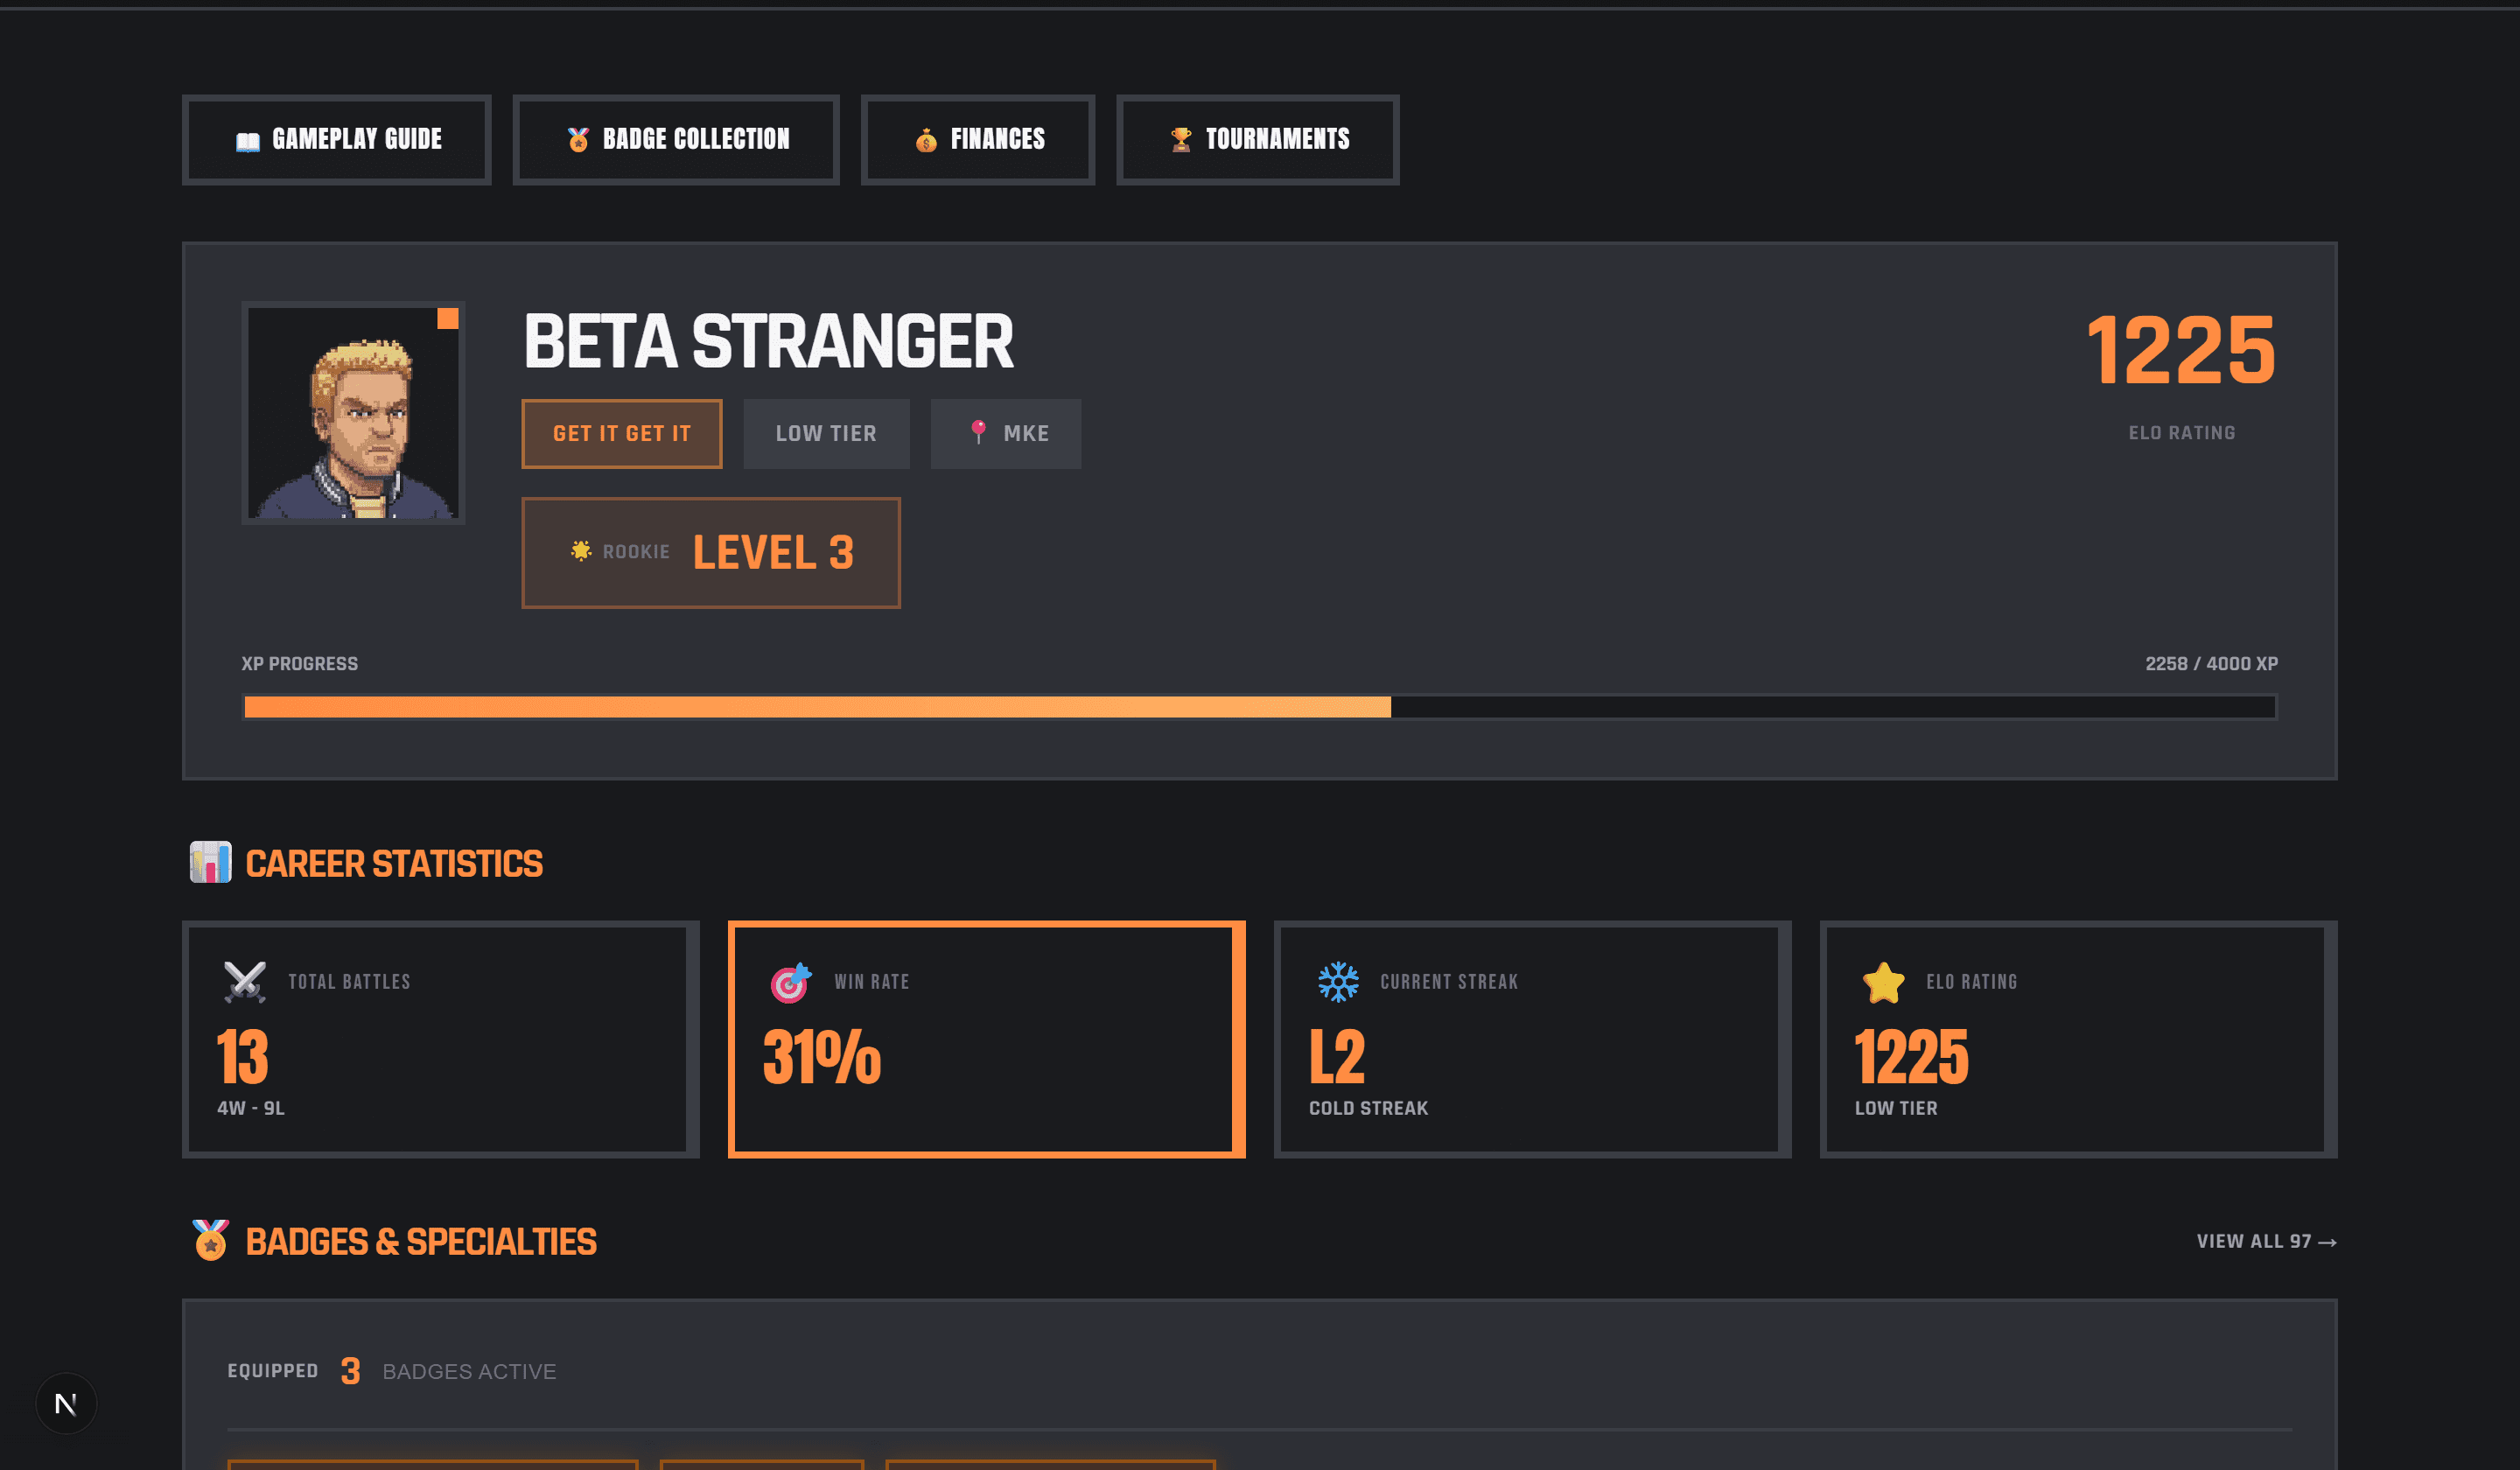Click the 31% win rate value
Viewport: 2520px width, 1470px height.
[822, 1057]
